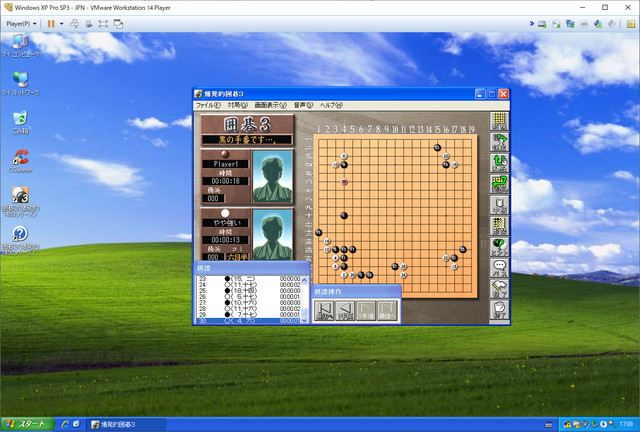This screenshot has height=432, width=640.
Task: Jump to first move in 棋譜操作 panel
Action: coord(324,311)
